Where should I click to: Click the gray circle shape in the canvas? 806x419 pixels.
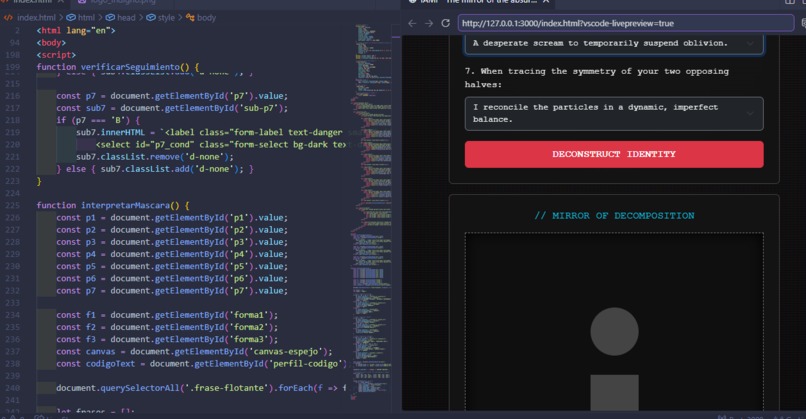coord(614,332)
